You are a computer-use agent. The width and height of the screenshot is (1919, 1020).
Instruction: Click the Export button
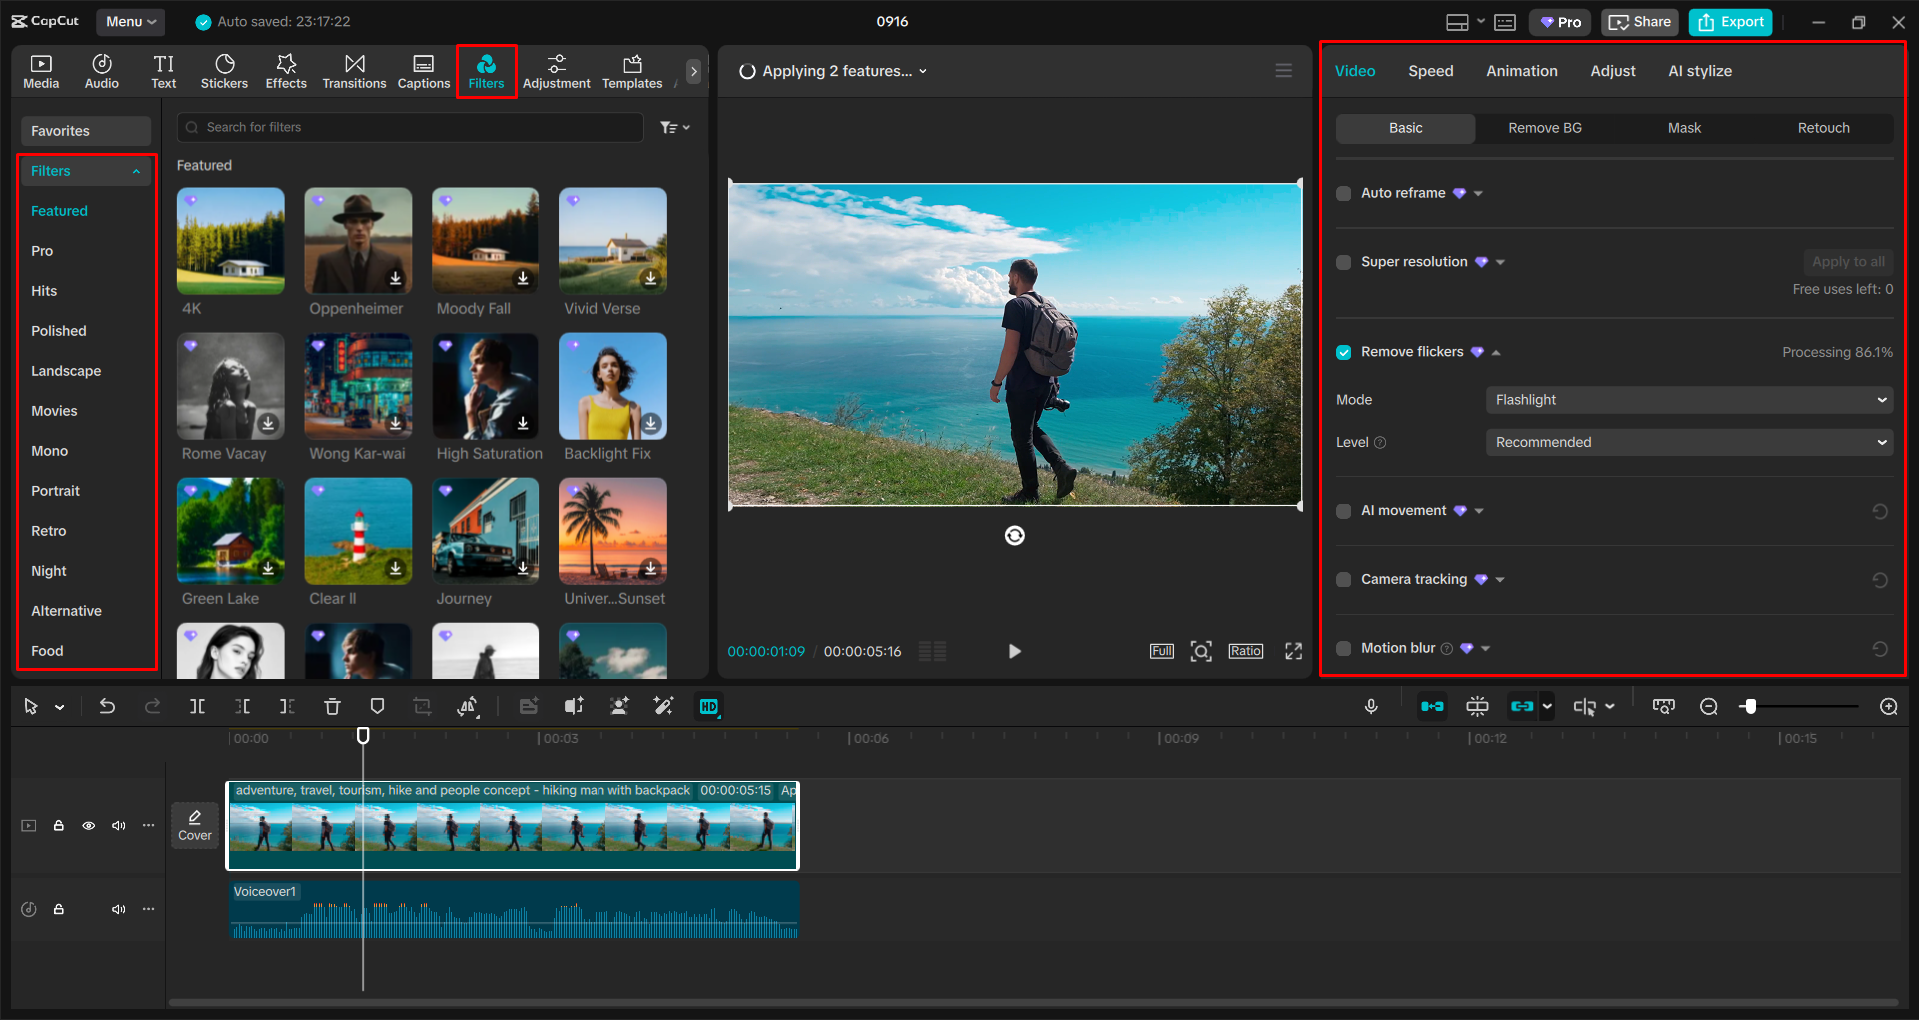pyautogui.click(x=1730, y=22)
